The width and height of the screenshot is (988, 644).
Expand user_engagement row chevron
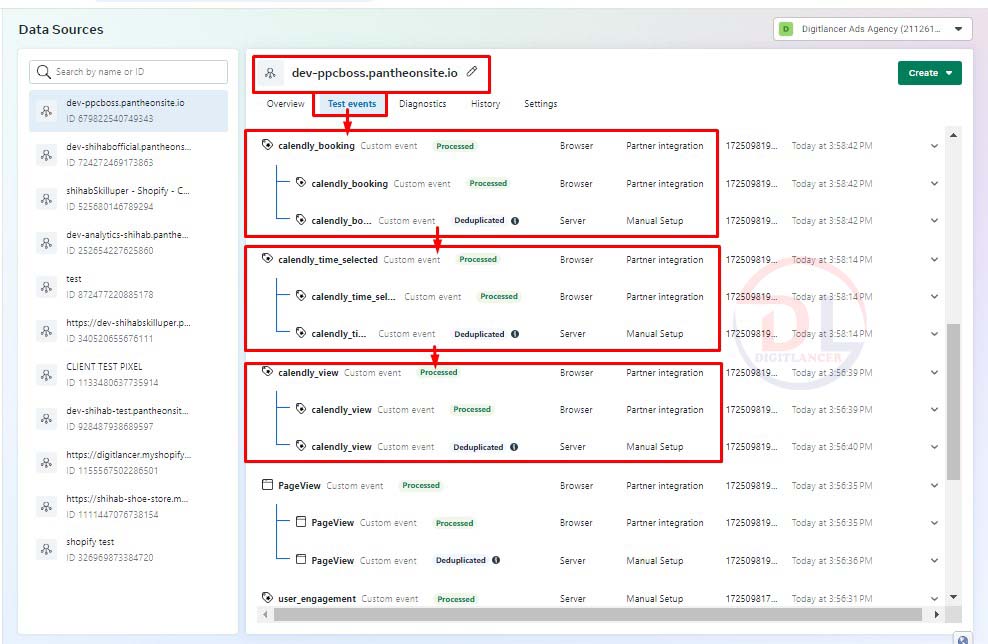click(x=934, y=599)
